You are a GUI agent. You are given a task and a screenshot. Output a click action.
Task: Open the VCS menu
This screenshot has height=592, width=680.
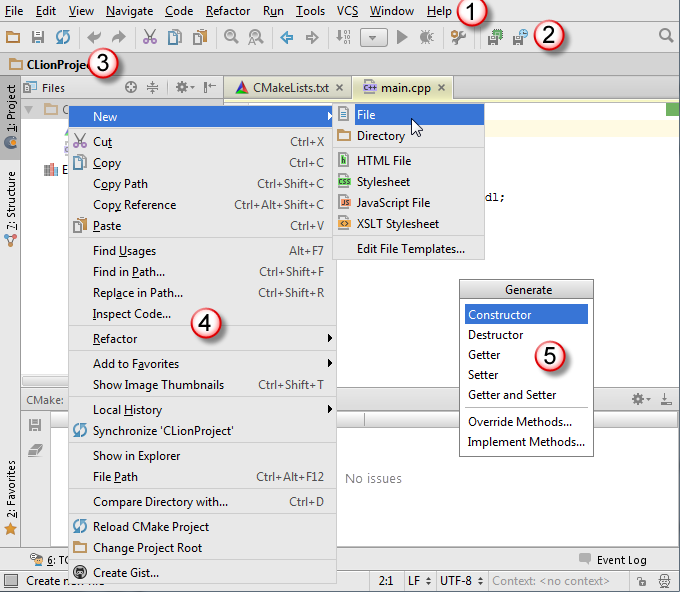click(347, 11)
